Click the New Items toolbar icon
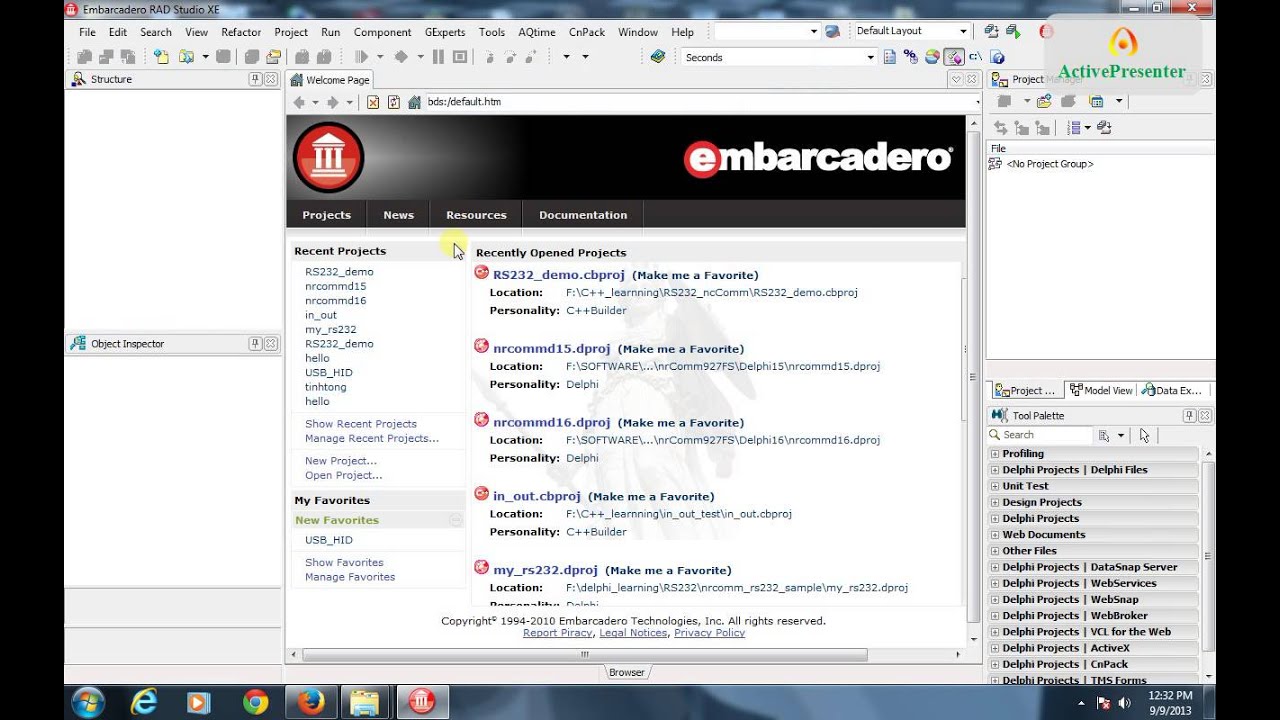The height and width of the screenshot is (720, 1280). coord(161,57)
